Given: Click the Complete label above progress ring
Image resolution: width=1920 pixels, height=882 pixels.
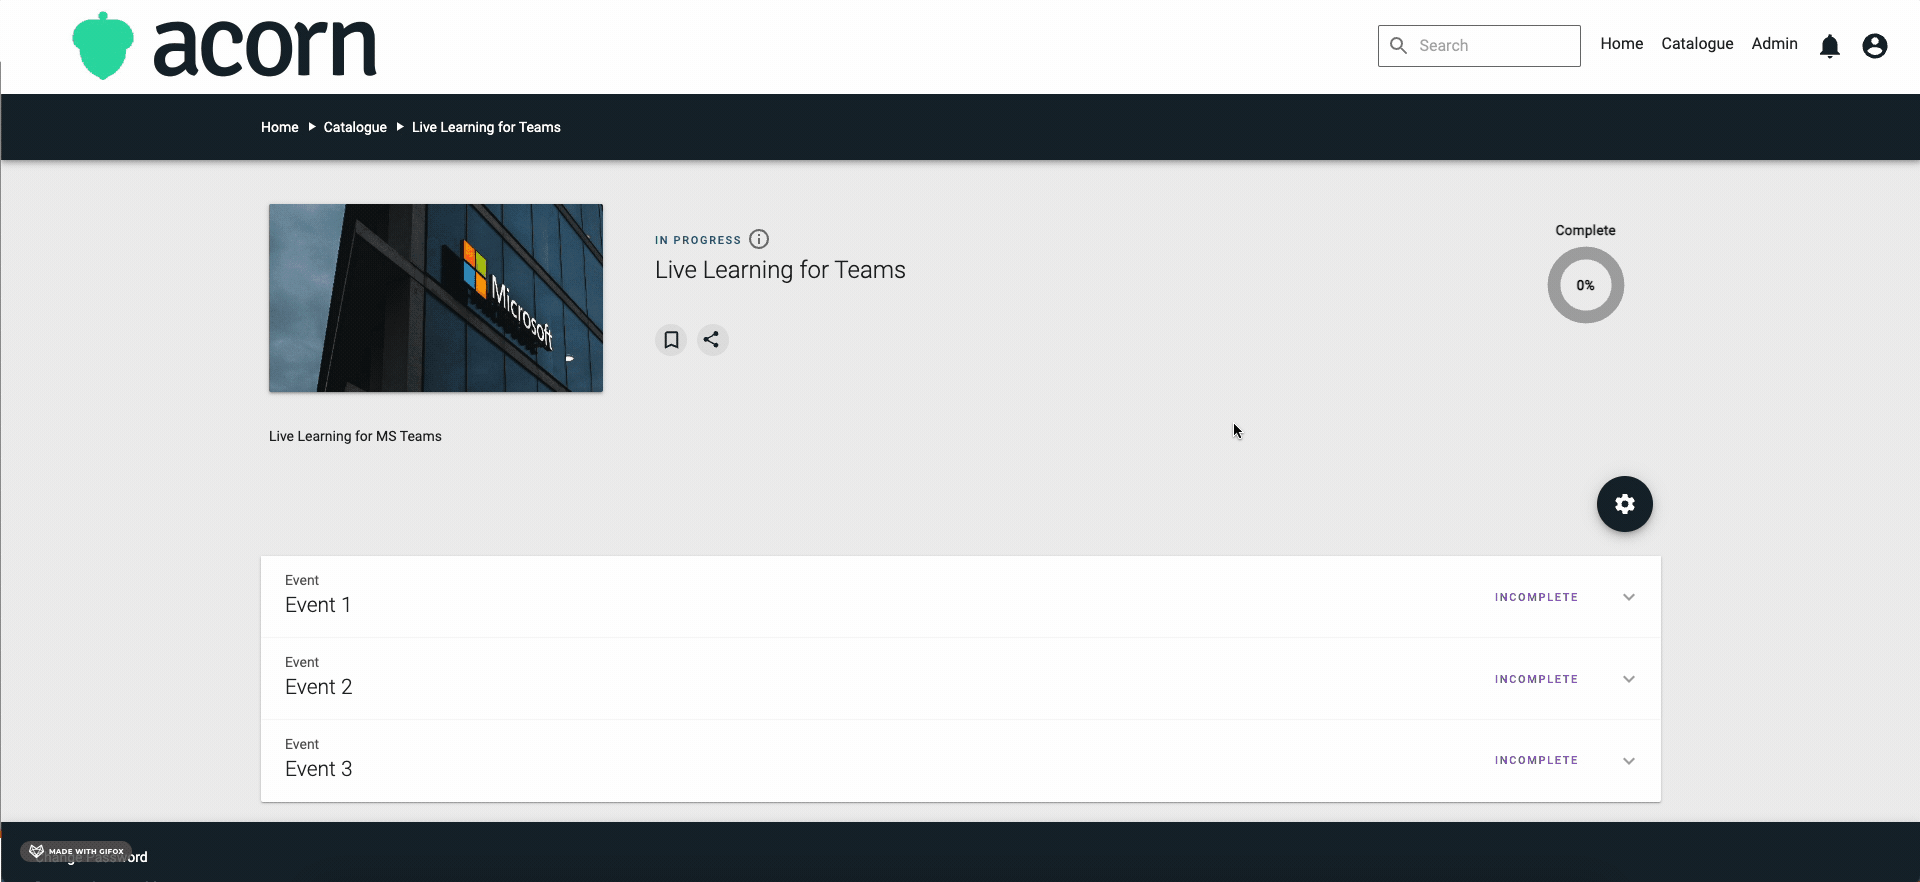Looking at the screenshot, I should point(1585,230).
